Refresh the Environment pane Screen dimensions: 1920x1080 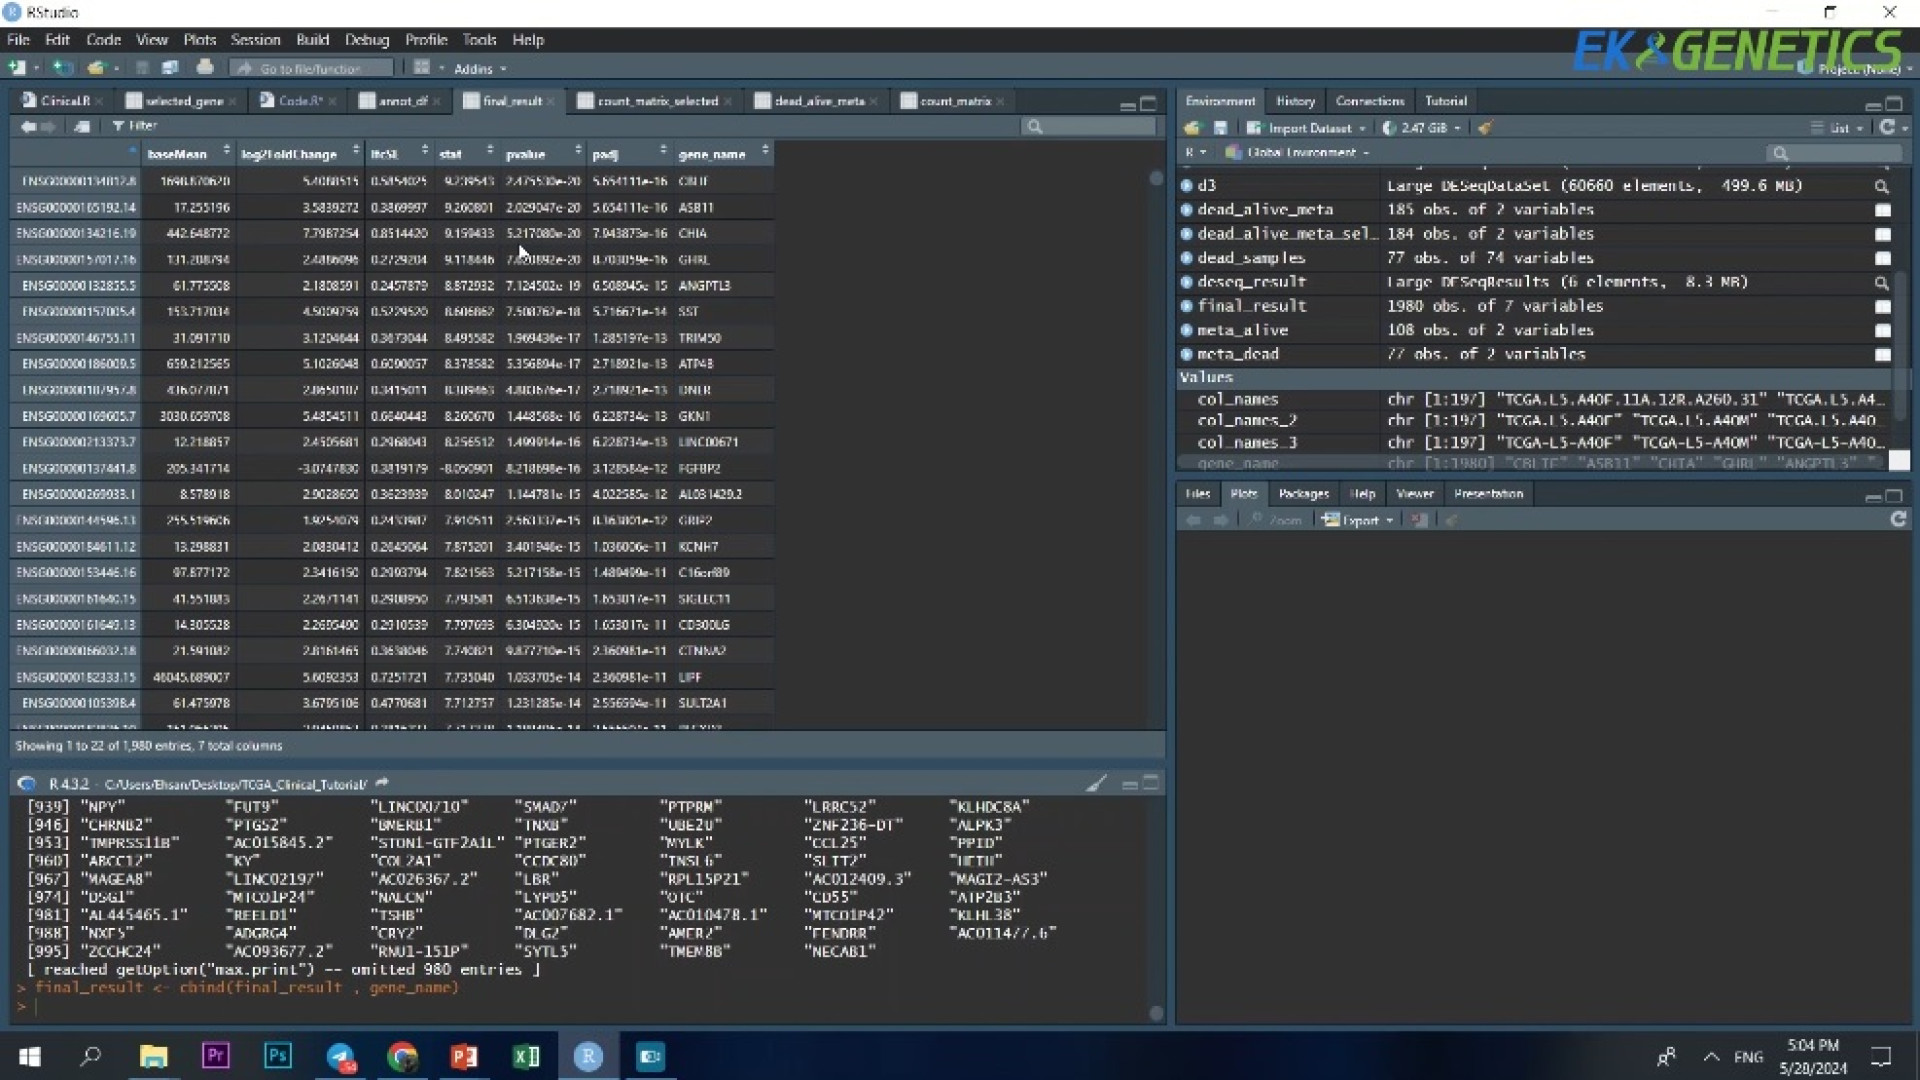[1887, 127]
